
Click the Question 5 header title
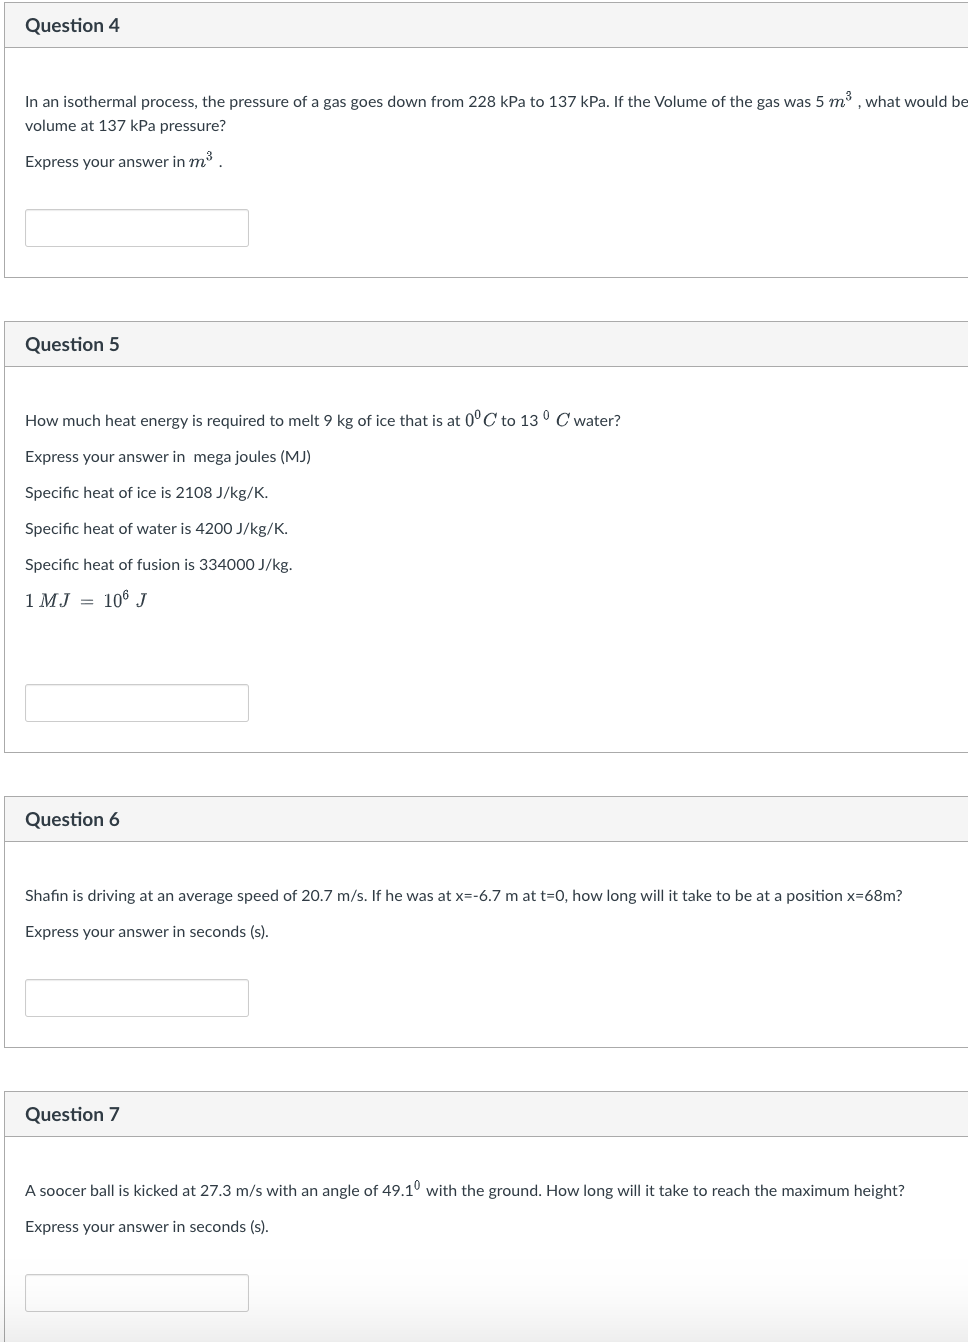[72, 345]
